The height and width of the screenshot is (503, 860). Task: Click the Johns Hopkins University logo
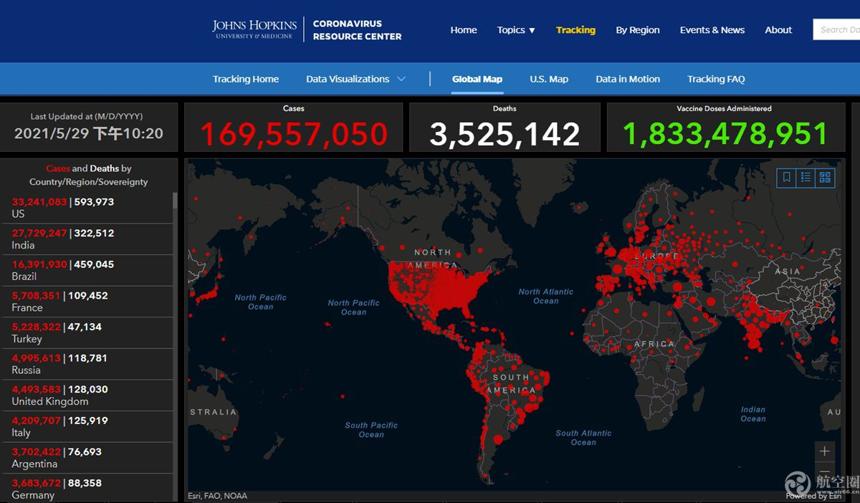(254, 29)
